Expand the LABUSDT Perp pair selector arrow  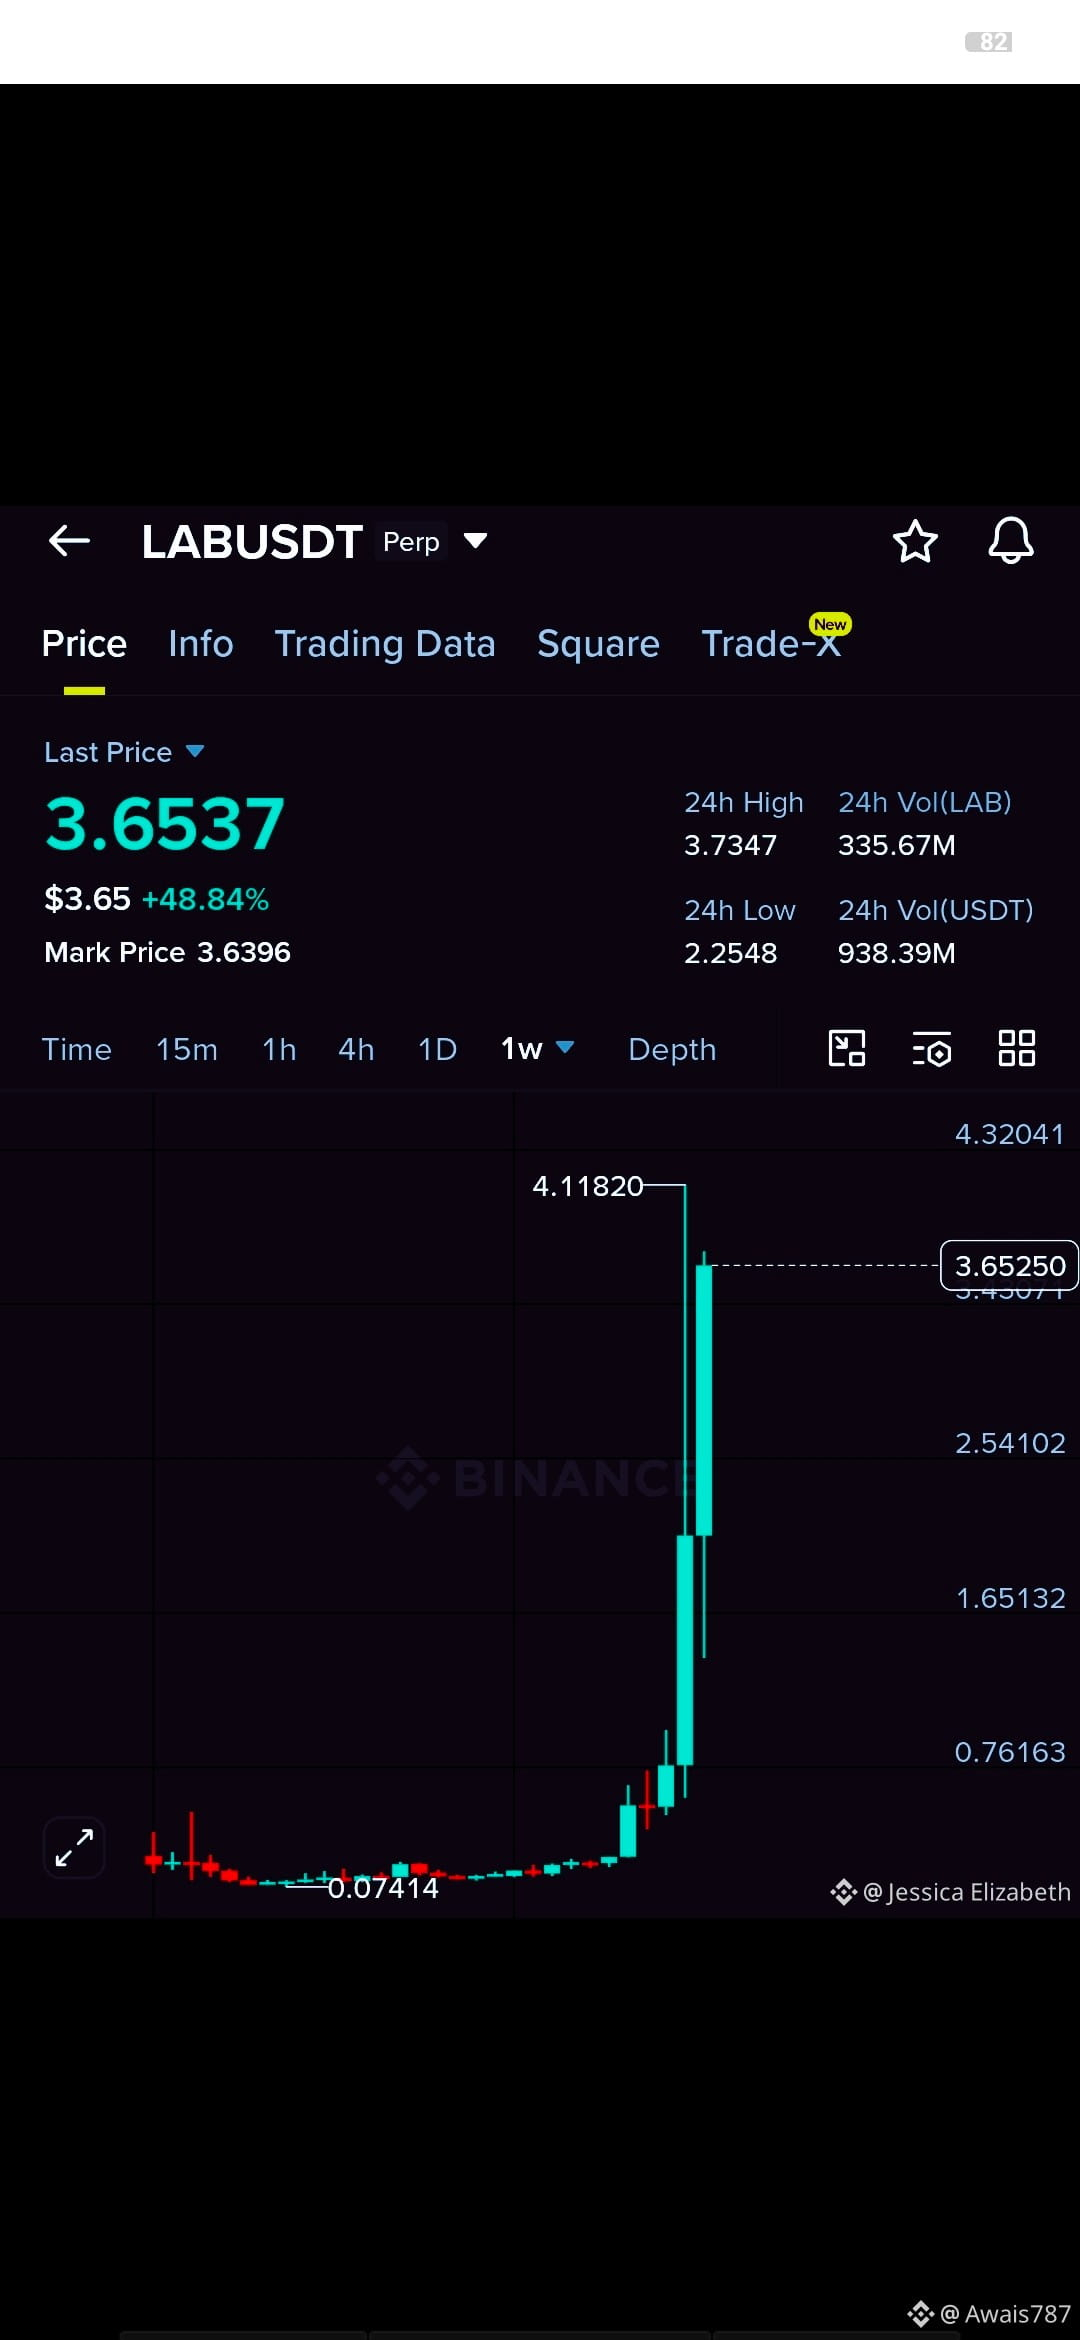(x=476, y=541)
